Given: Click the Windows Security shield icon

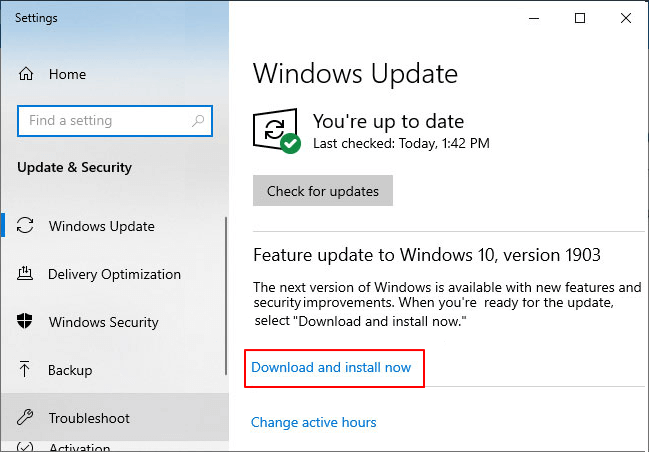Looking at the screenshot, I should pos(26,322).
